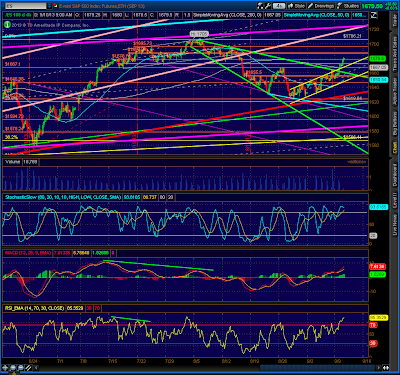The width and height of the screenshot is (400, 375).
Task: Click the double-arrow expand icon at bottom right
Action: click(x=386, y=368)
